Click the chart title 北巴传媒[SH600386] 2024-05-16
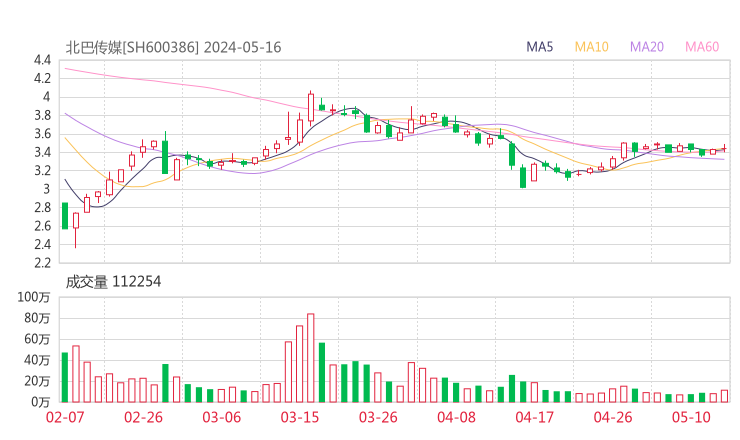The image size is (740, 440). [173, 47]
